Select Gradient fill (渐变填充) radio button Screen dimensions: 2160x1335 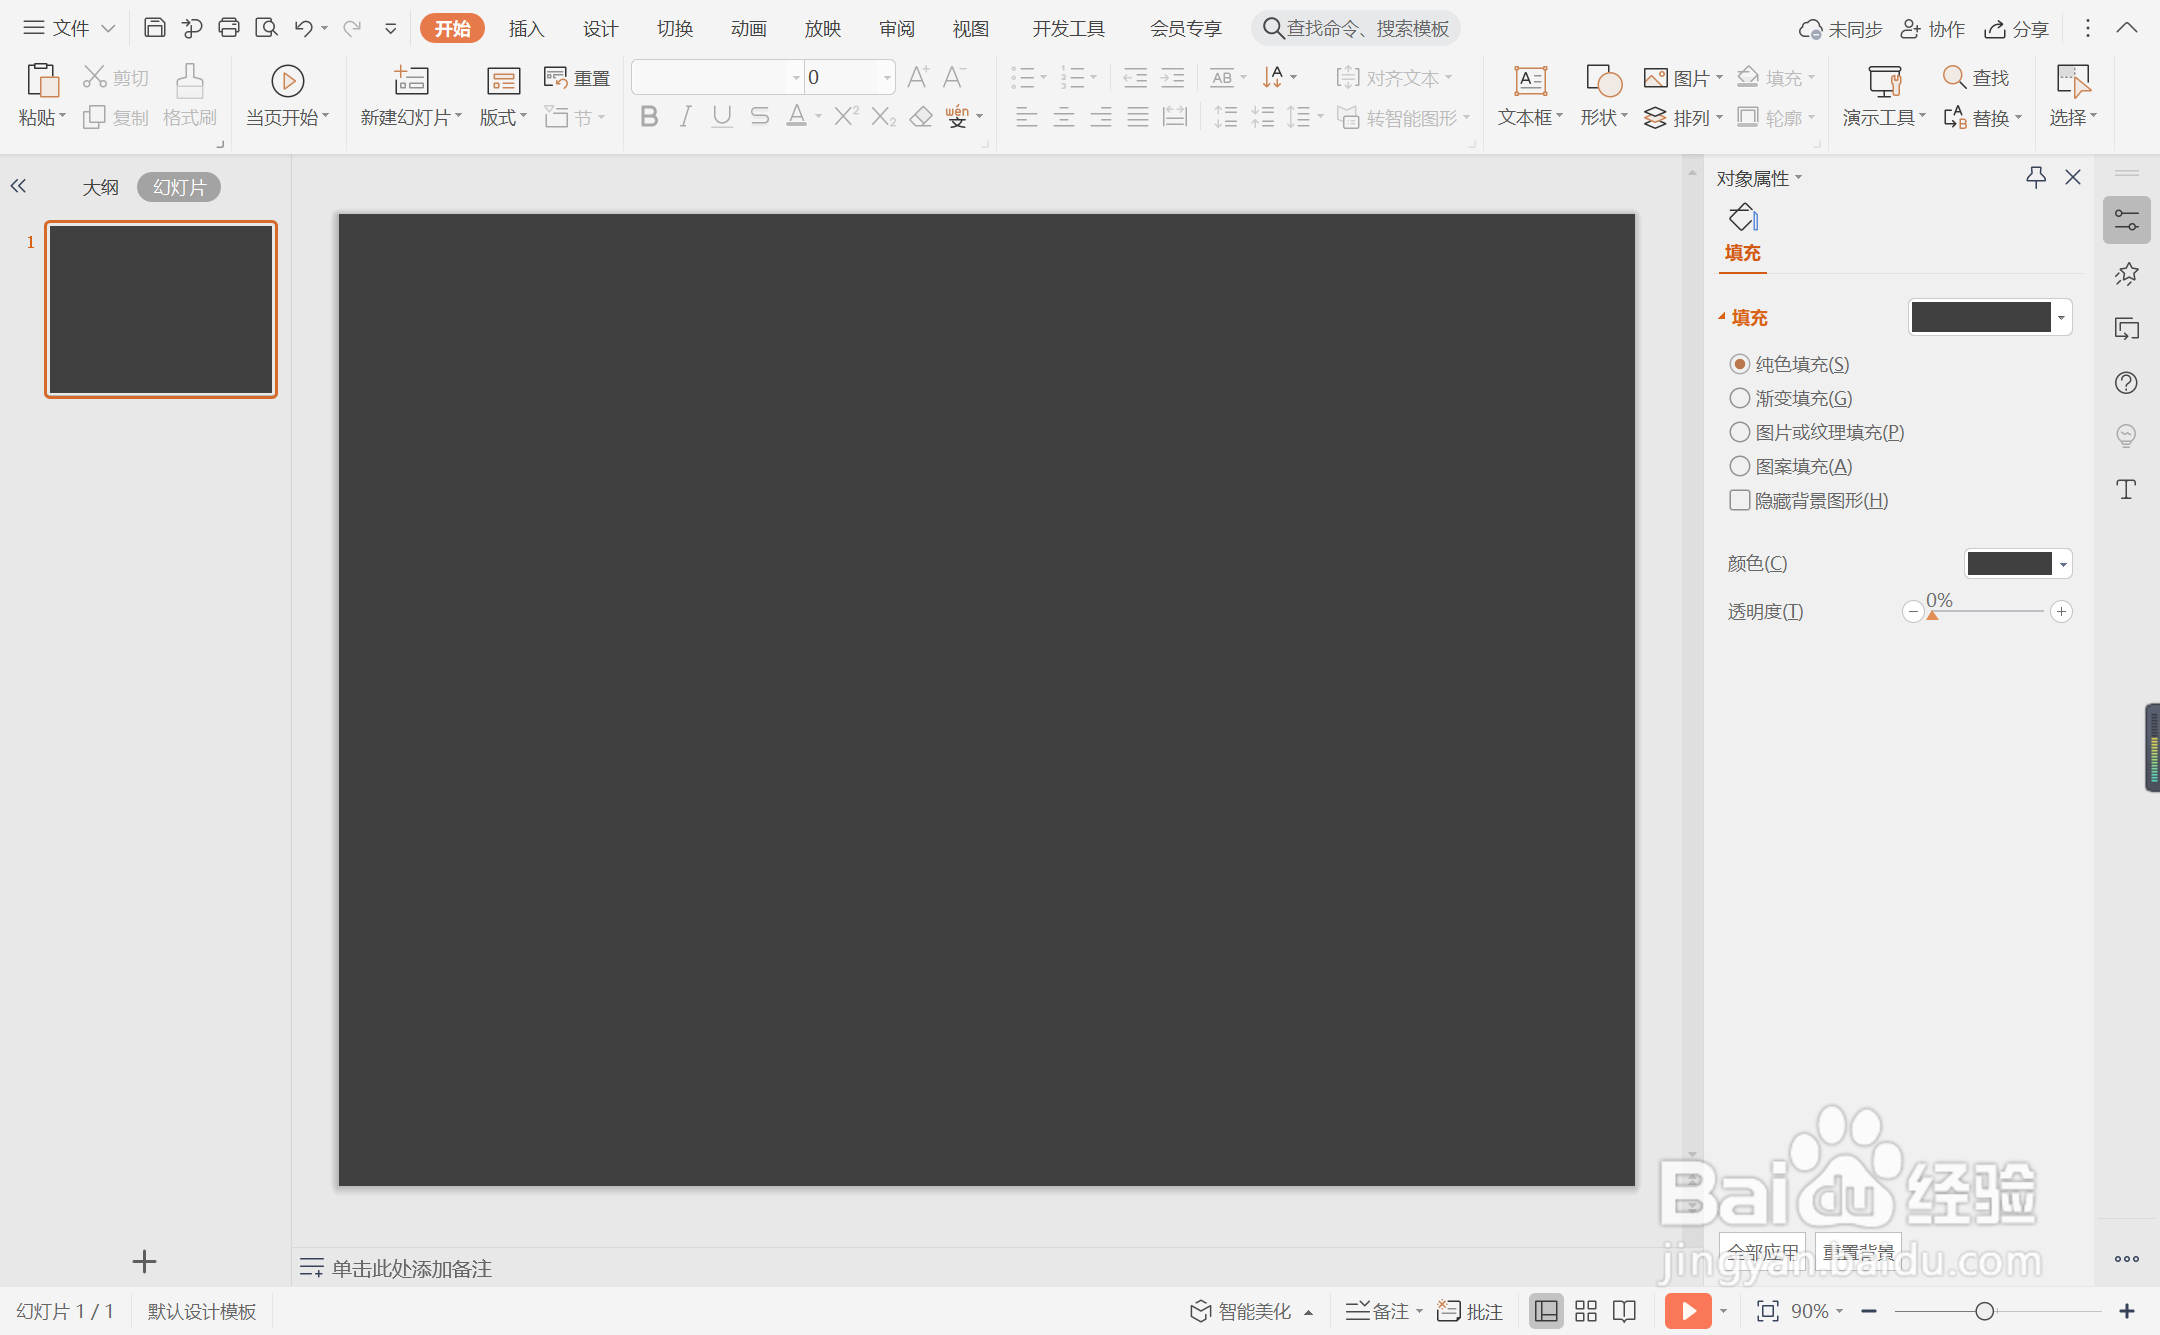pos(1740,398)
